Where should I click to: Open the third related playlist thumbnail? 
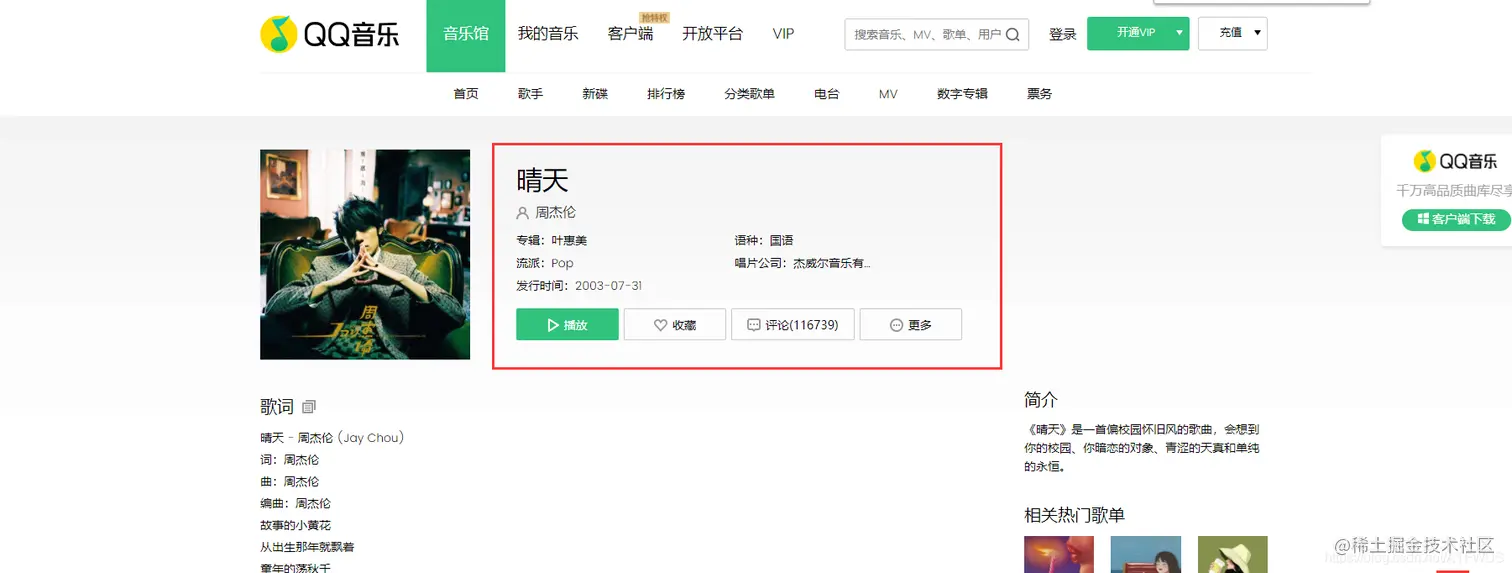(x=1233, y=554)
